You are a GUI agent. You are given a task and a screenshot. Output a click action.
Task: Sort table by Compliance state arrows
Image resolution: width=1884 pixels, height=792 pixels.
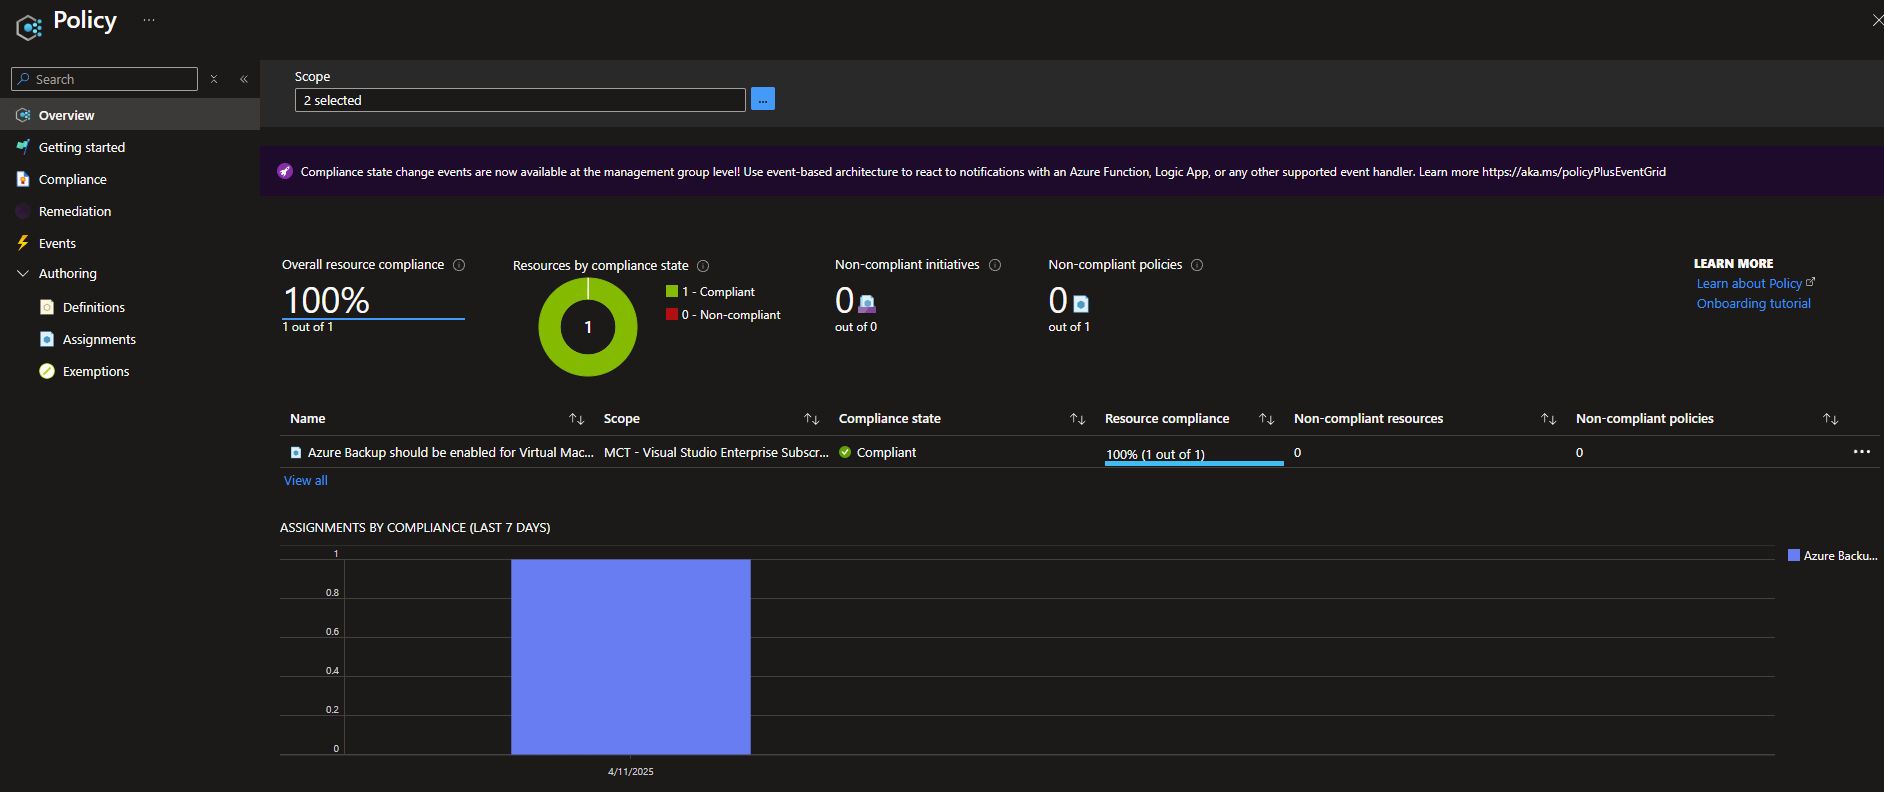pos(1078,419)
